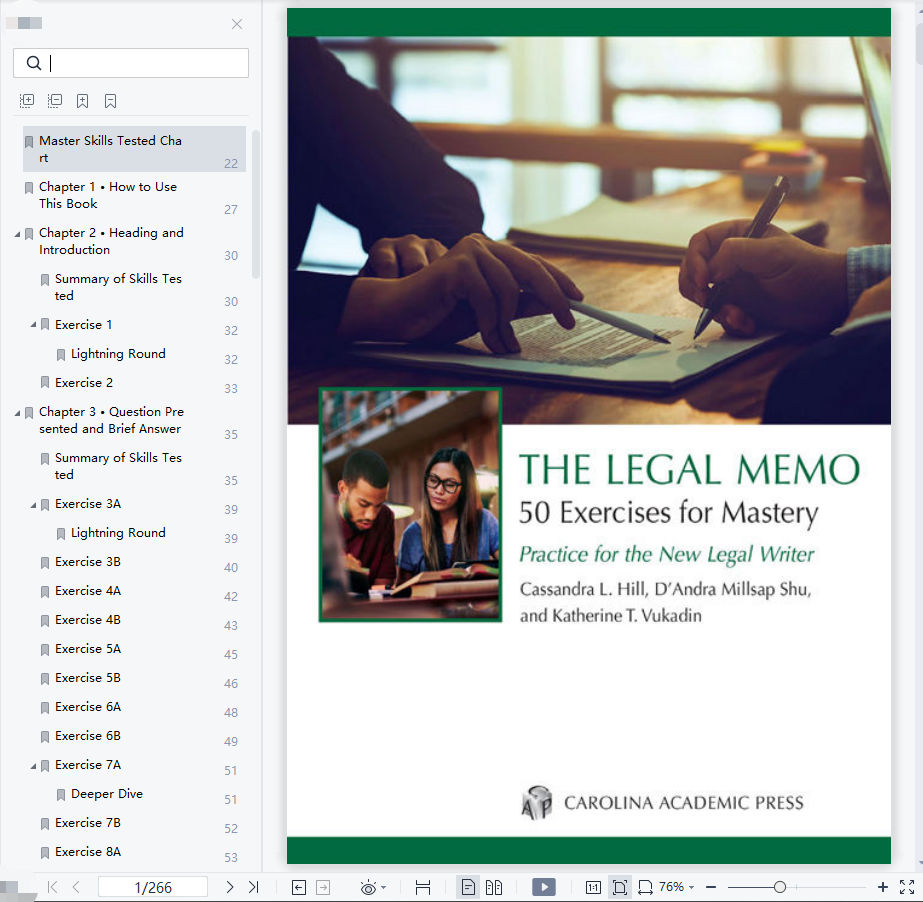Collapse the Exercise 1 bookmark

pos(33,325)
